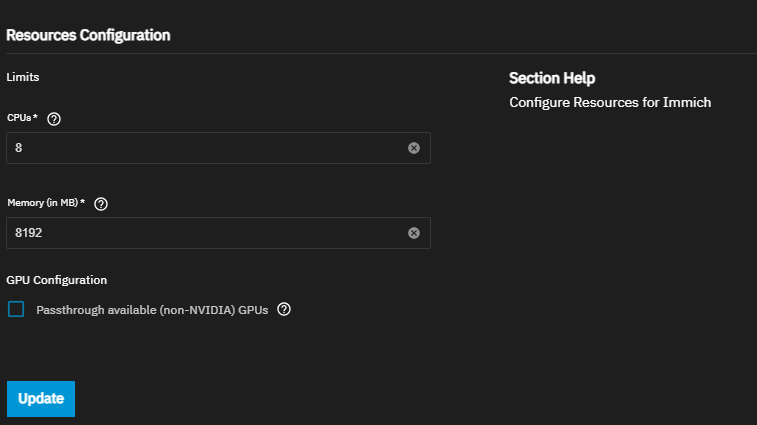The image size is (757, 425).
Task: Click the Section Help heading
Action: pos(552,78)
